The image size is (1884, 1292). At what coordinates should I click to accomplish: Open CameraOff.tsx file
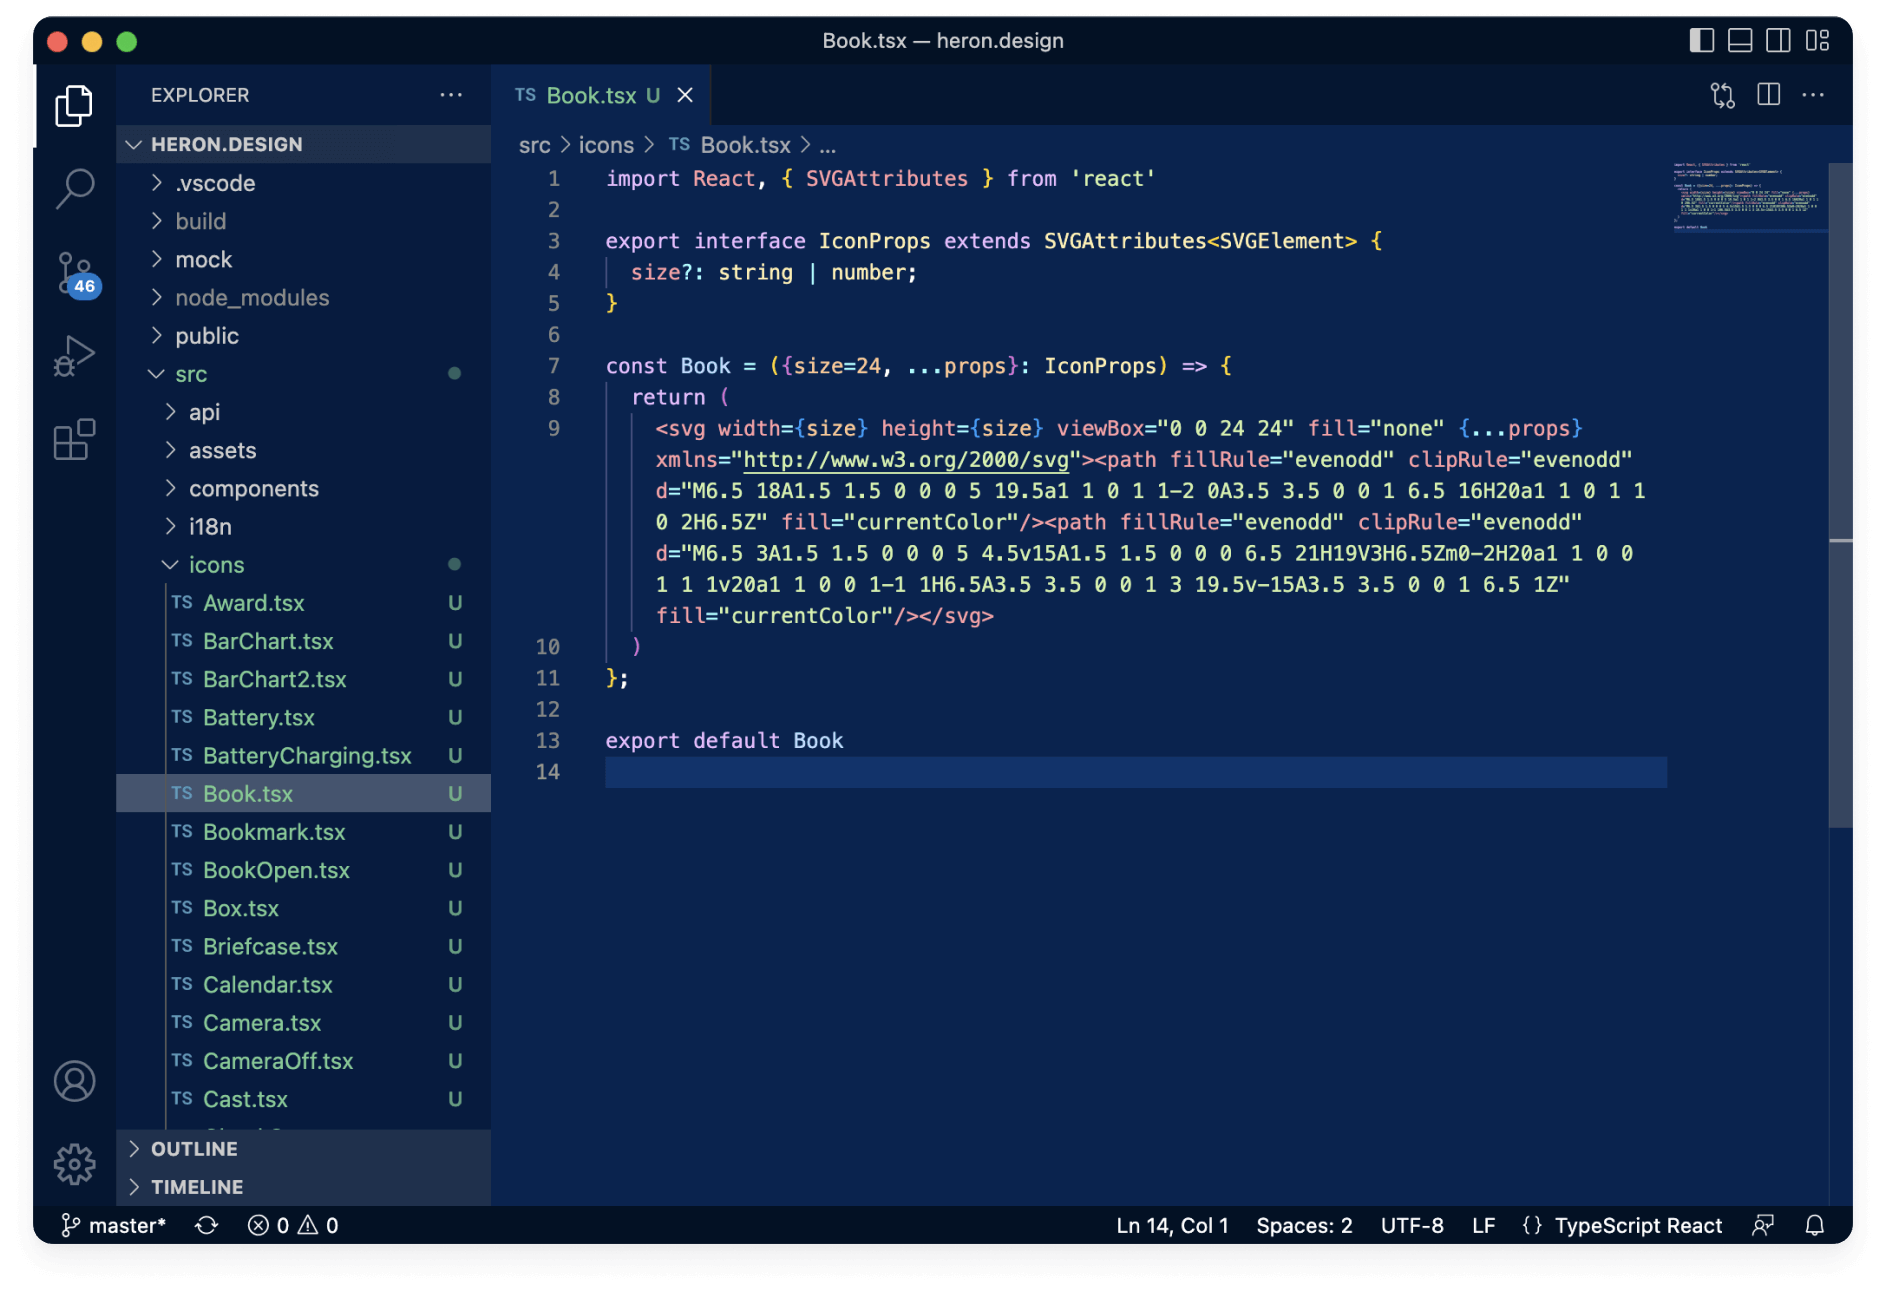[x=304, y=1061]
